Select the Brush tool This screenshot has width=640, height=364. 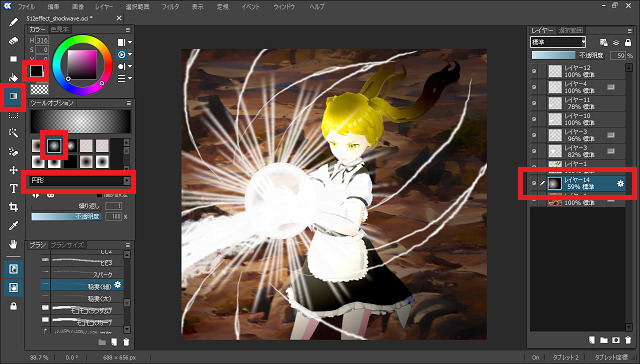click(13, 22)
